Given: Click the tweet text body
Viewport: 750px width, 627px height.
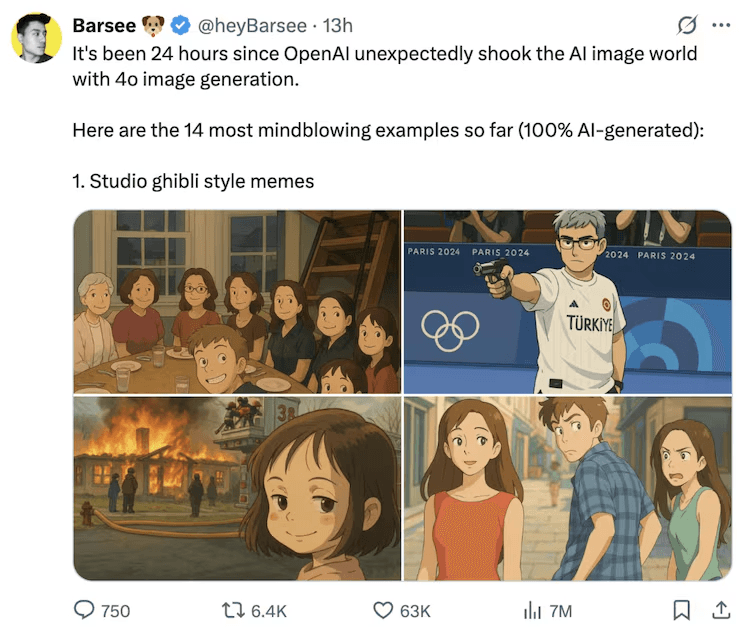Looking at the screenshot, I should click(388, 117).
